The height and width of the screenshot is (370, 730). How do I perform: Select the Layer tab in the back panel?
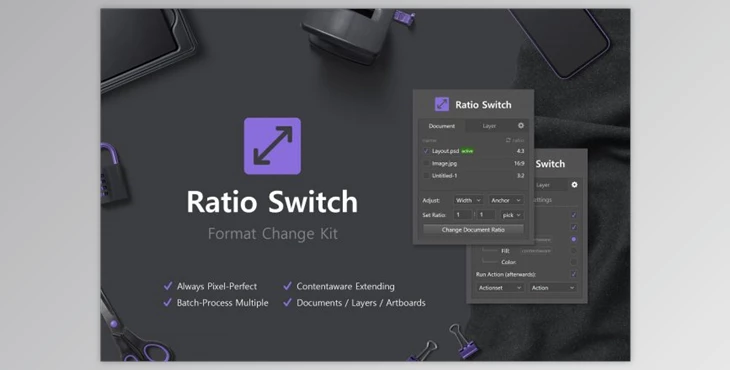pyautogui.click(x=543, y=185)
